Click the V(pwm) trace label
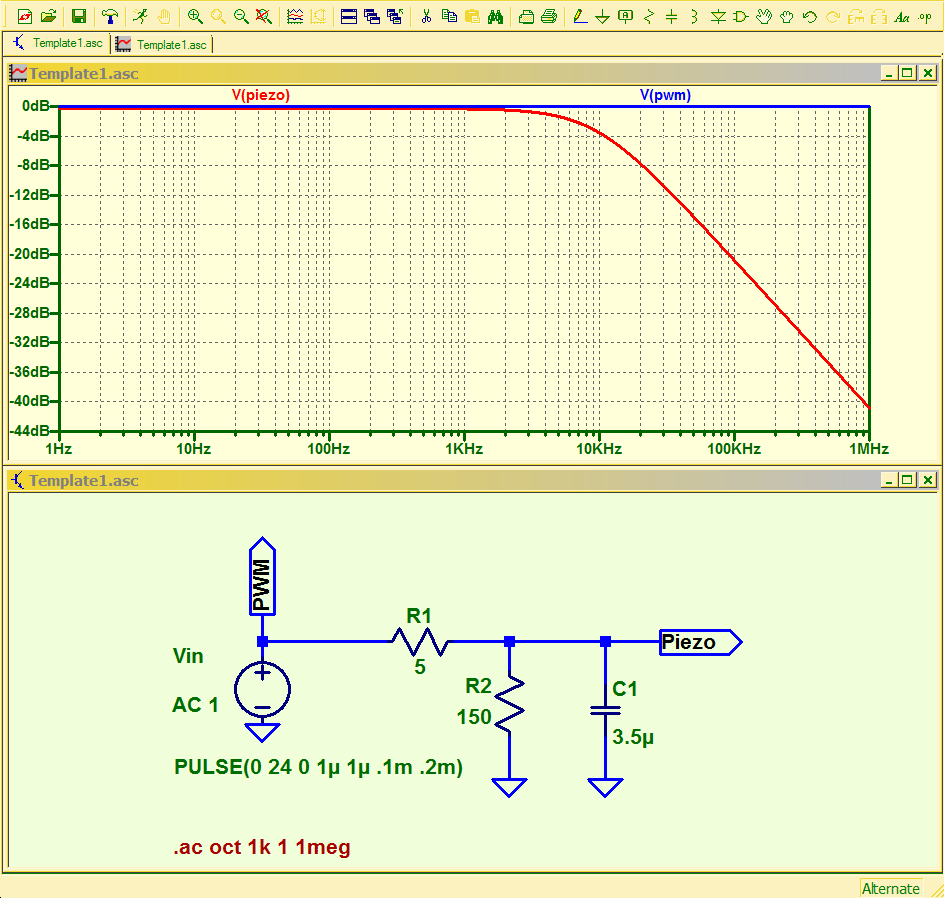This screenshot has width=944, height=898. click(x=665, y=95)
